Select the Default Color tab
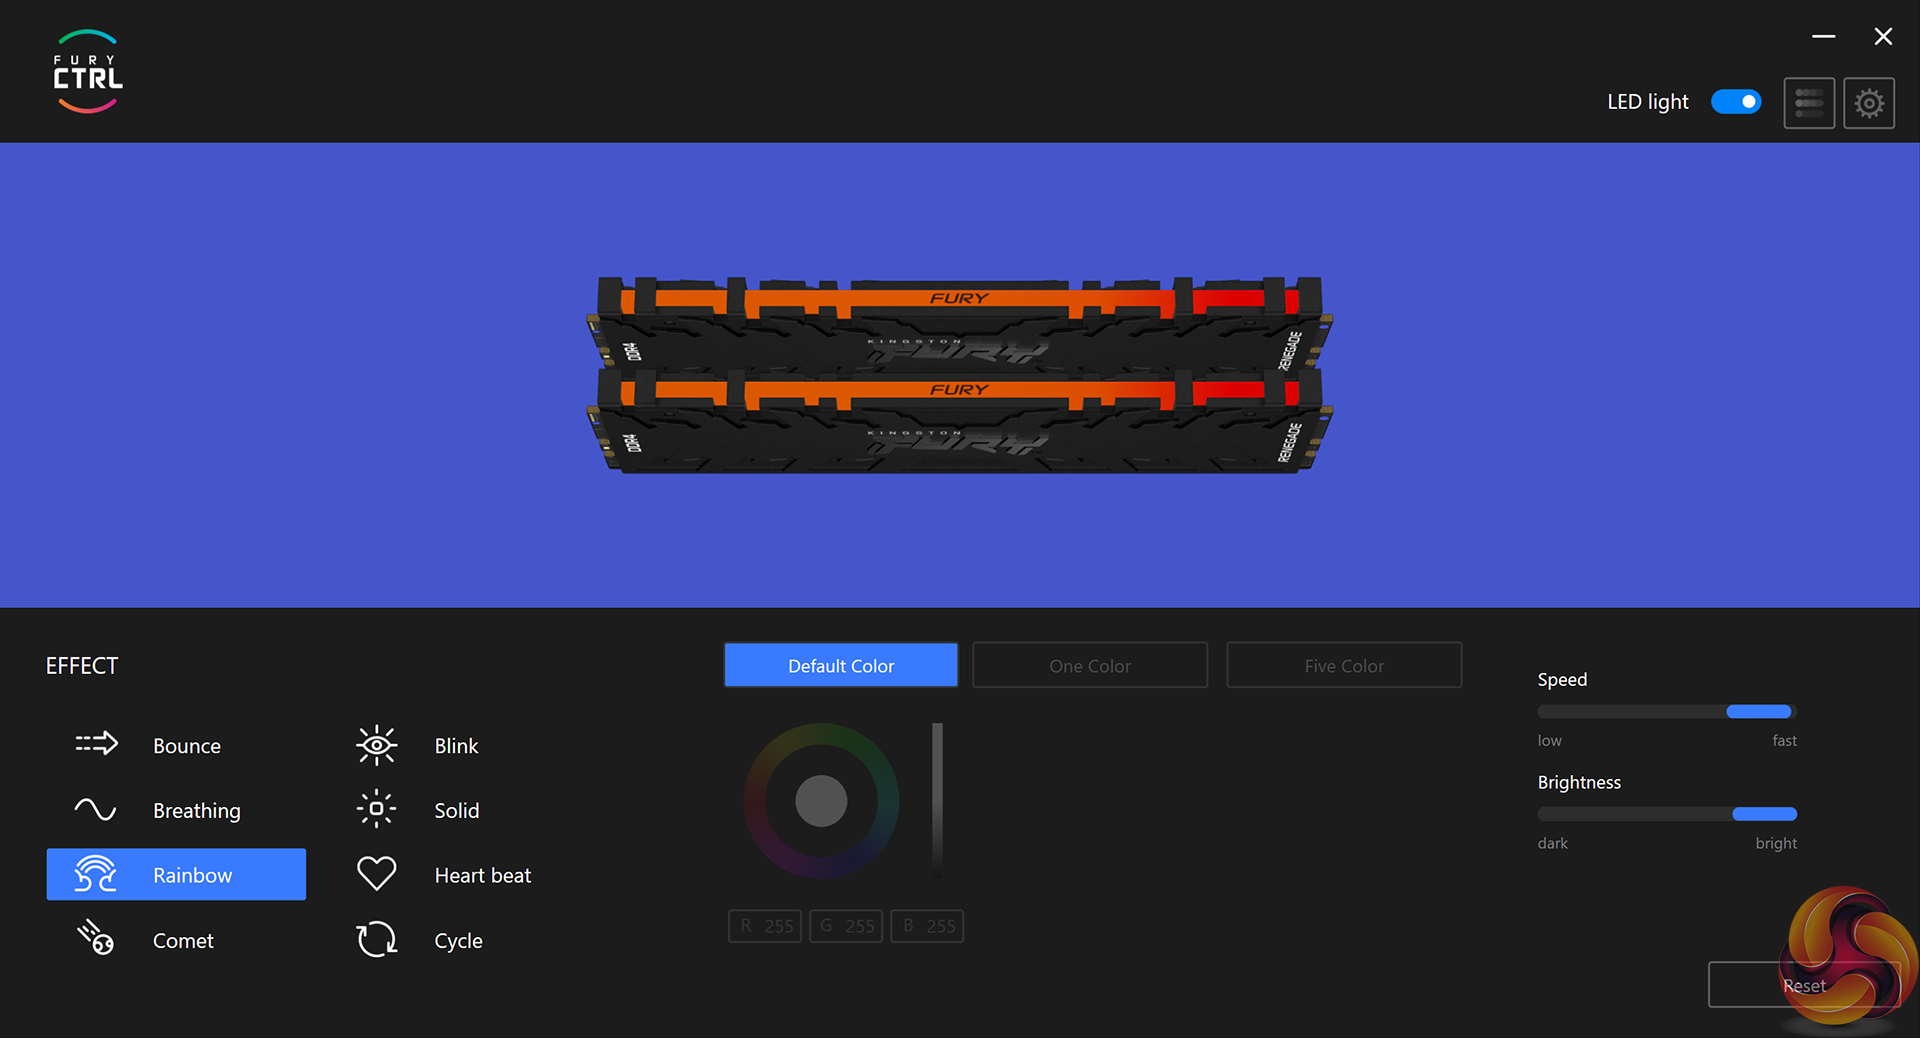The image size is (1920, 1038). pyautogui.click(x=841, y=665)
